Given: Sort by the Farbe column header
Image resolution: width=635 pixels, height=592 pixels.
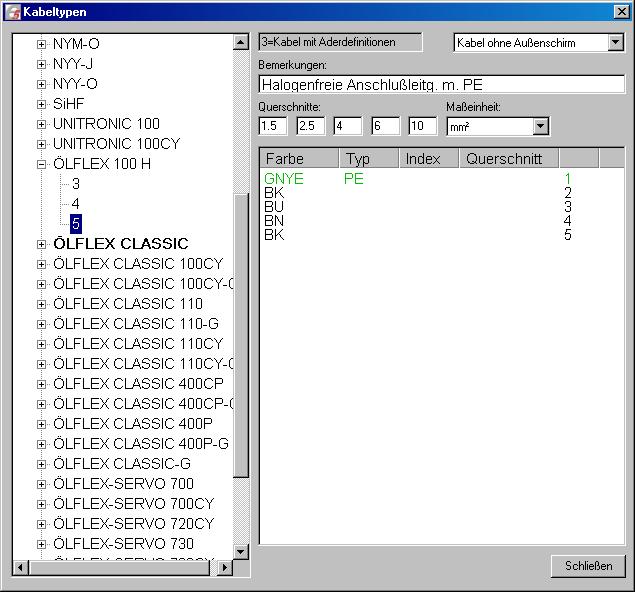Looking at the screenshot, I should point(299,158).
